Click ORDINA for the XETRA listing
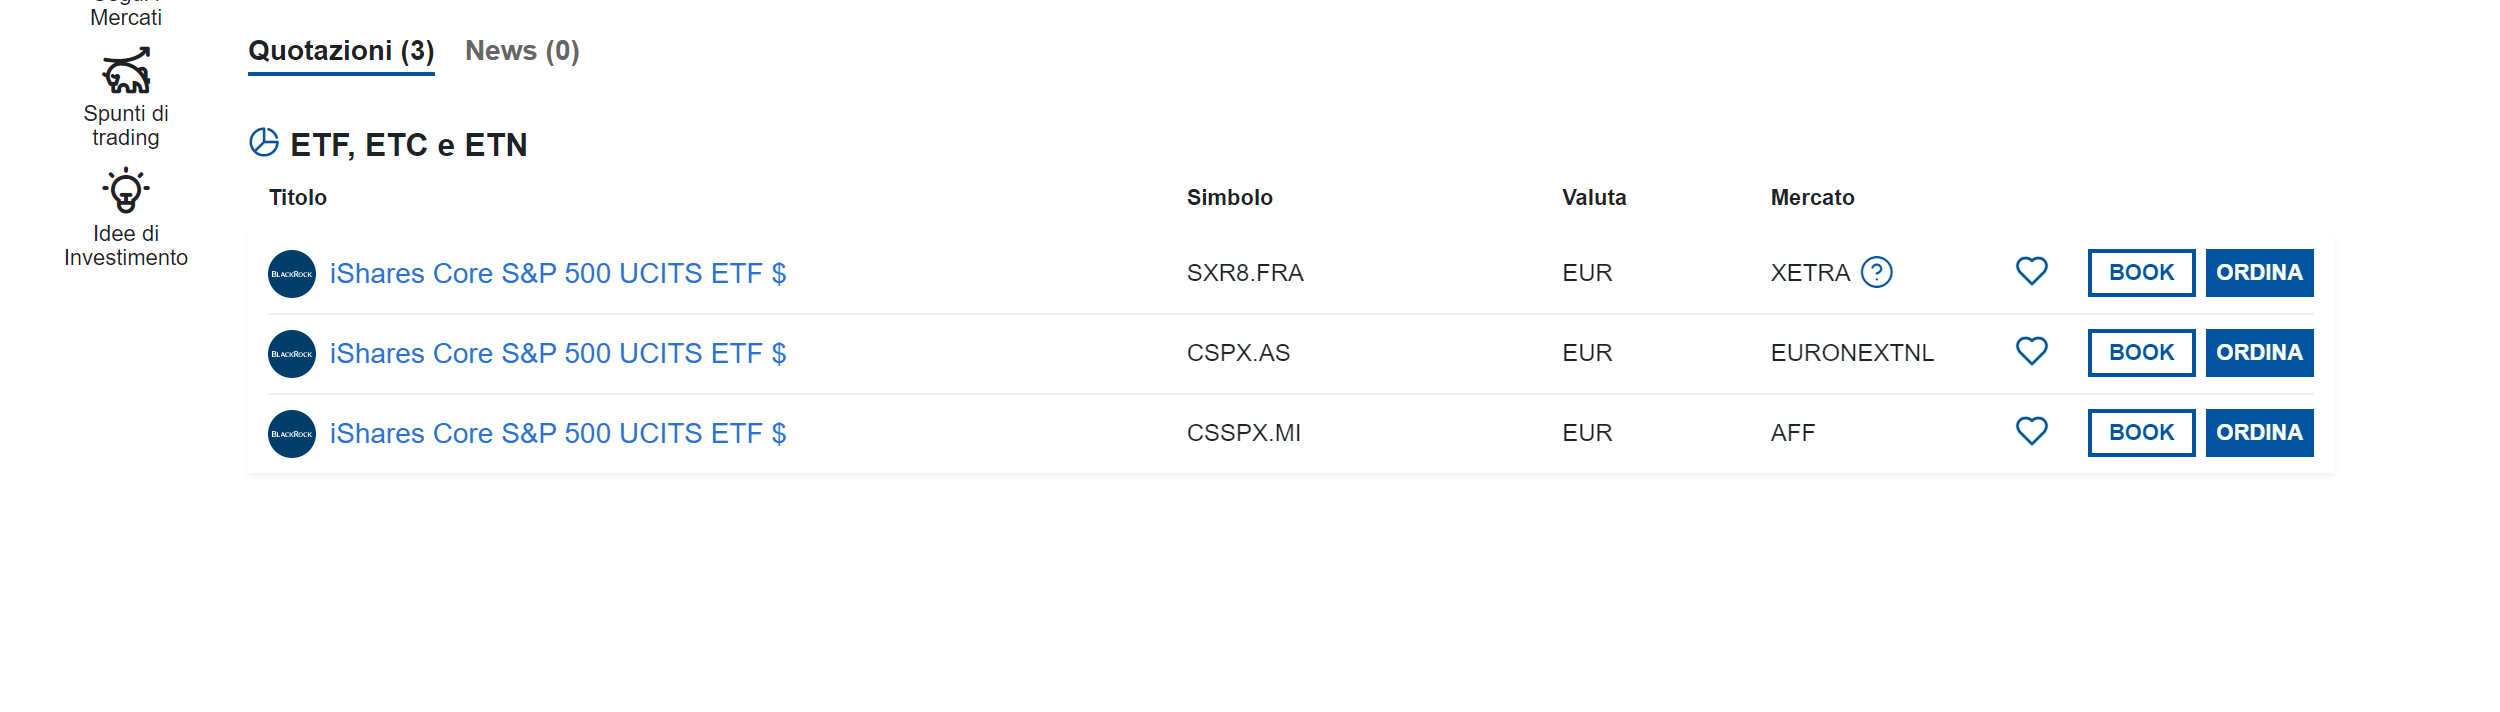2500x712 pixels. point(2260,273)
